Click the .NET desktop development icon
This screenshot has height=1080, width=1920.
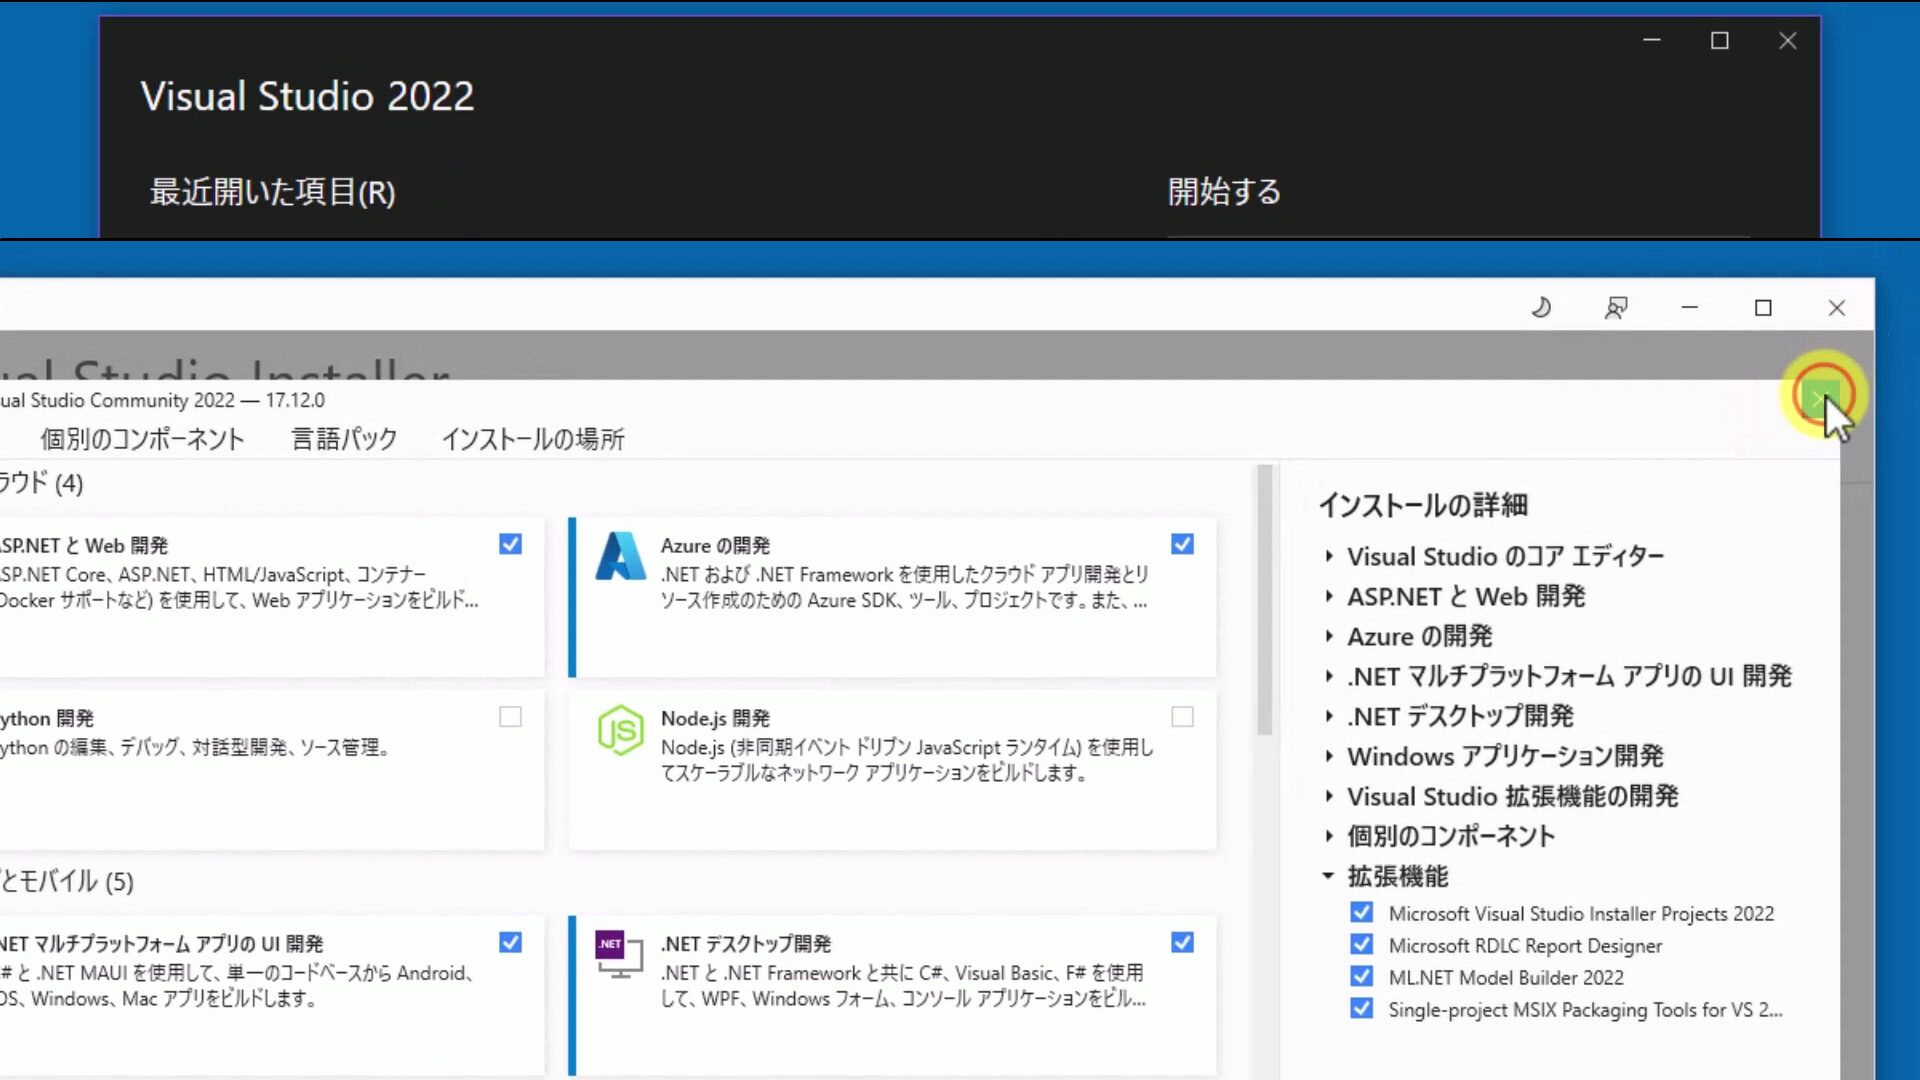[620, 954]
